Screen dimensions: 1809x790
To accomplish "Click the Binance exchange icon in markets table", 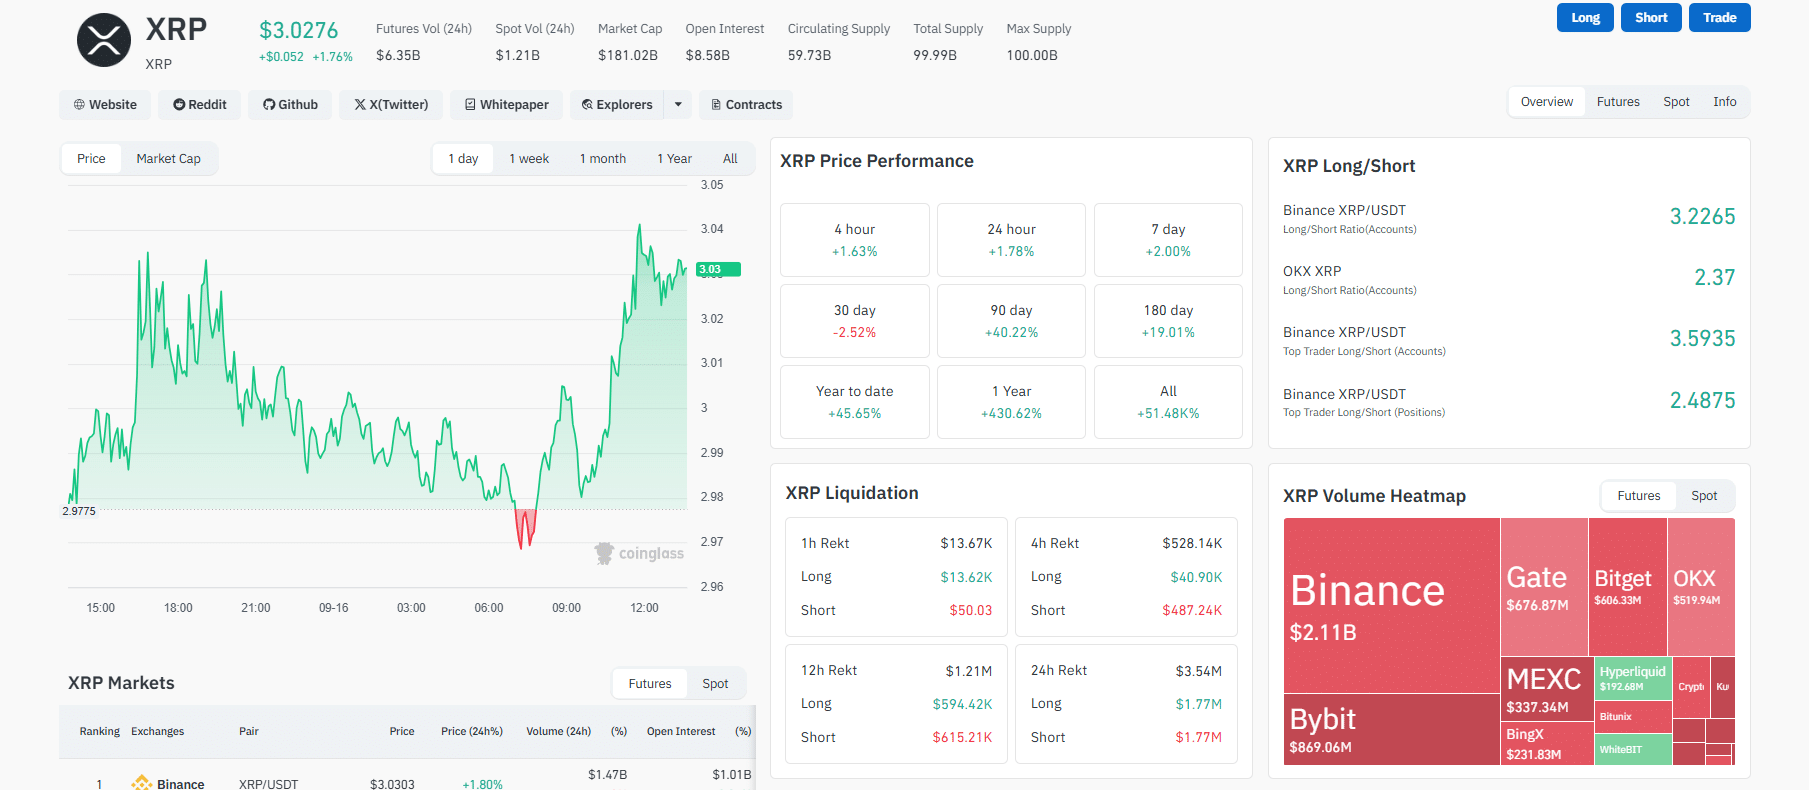I will [141, 784].
